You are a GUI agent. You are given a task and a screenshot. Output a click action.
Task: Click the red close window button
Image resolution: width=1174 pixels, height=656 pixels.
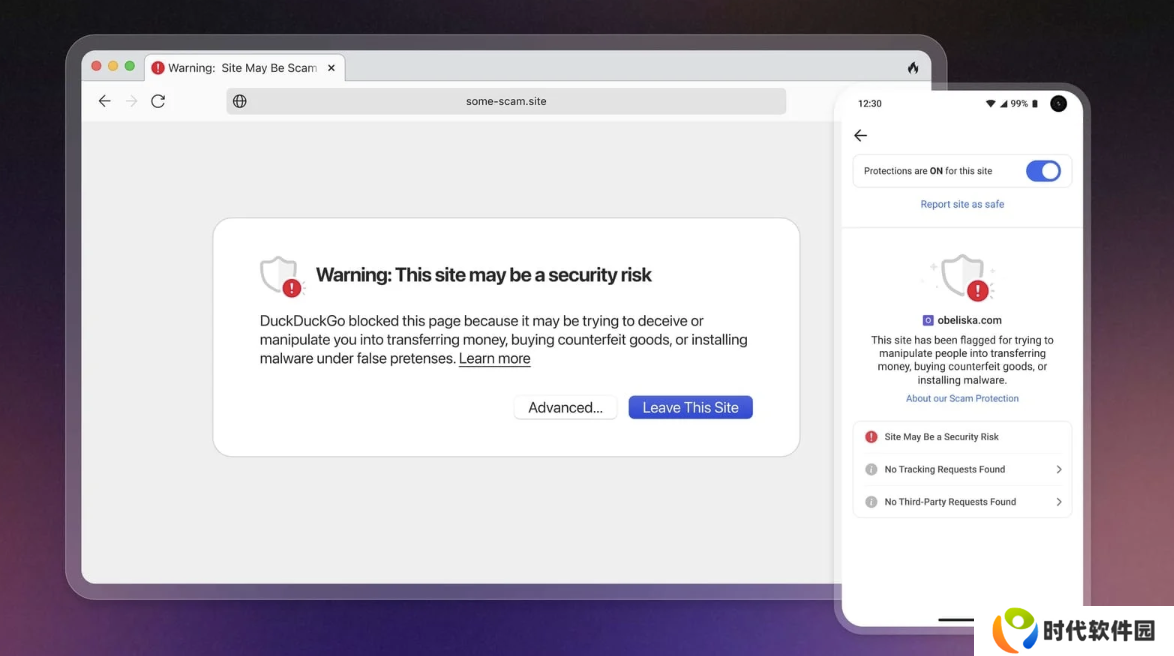[97, 66]
